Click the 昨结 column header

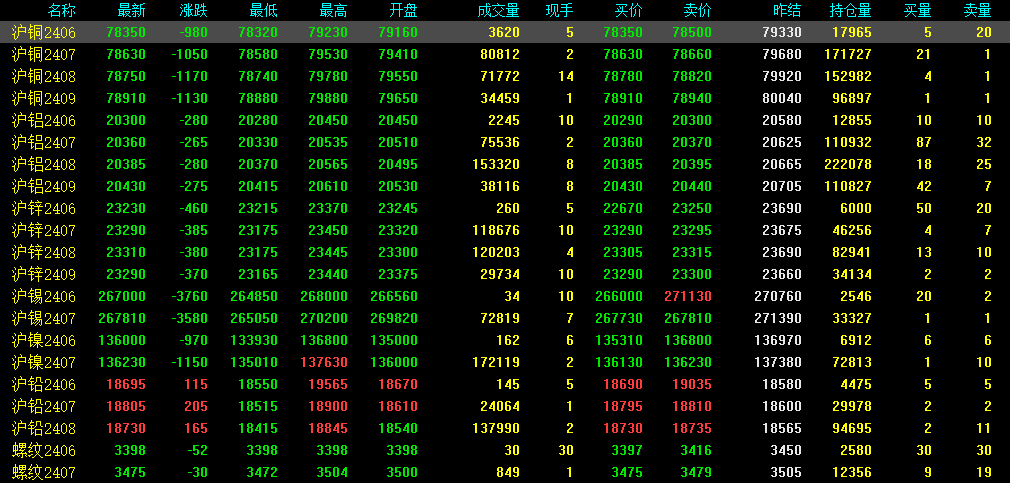point(788,10)
